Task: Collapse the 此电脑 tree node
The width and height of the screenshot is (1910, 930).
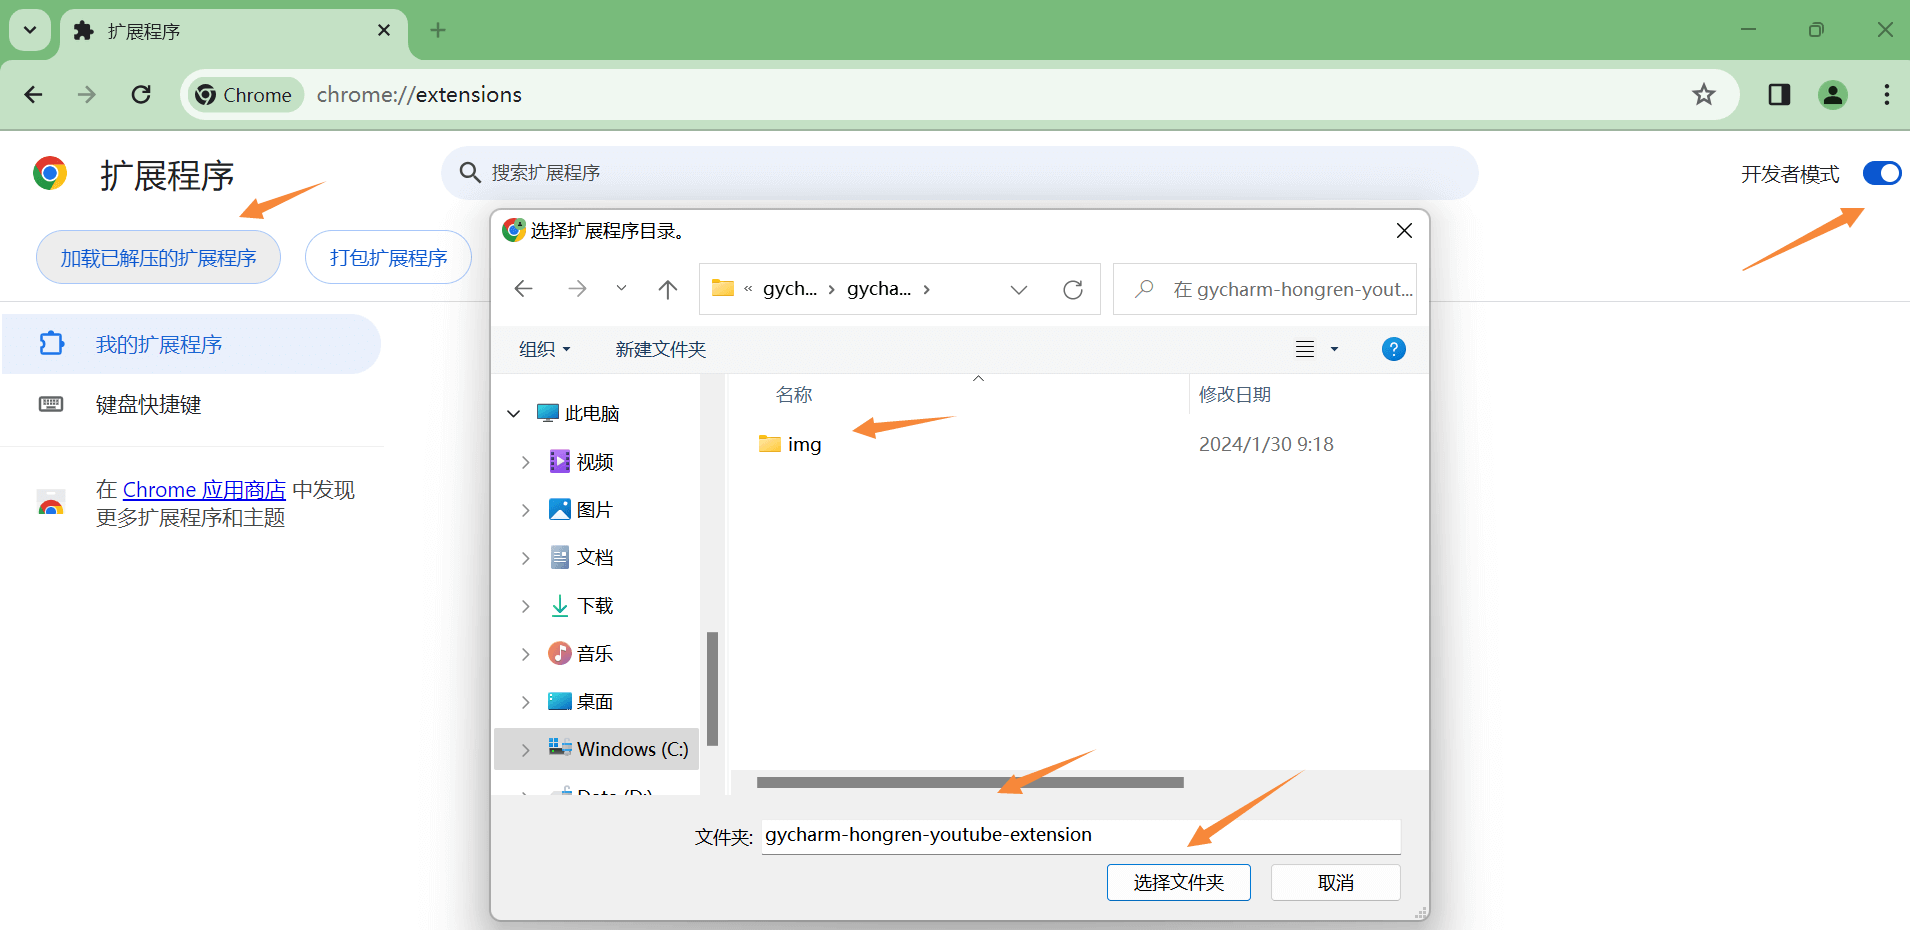Action: (x=514, y=413)
